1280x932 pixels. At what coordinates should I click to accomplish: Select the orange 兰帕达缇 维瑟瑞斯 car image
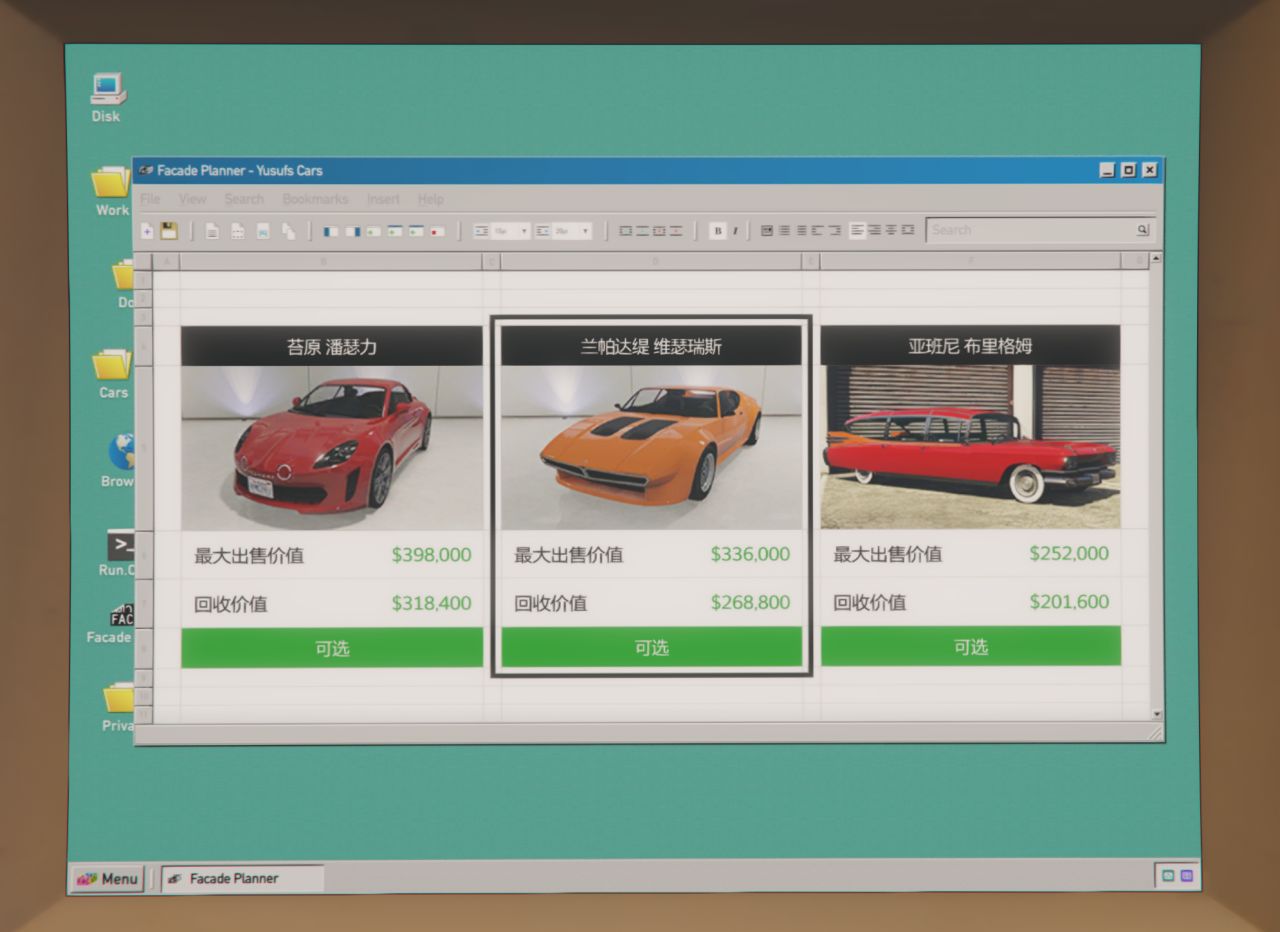[x=652, y=447]
